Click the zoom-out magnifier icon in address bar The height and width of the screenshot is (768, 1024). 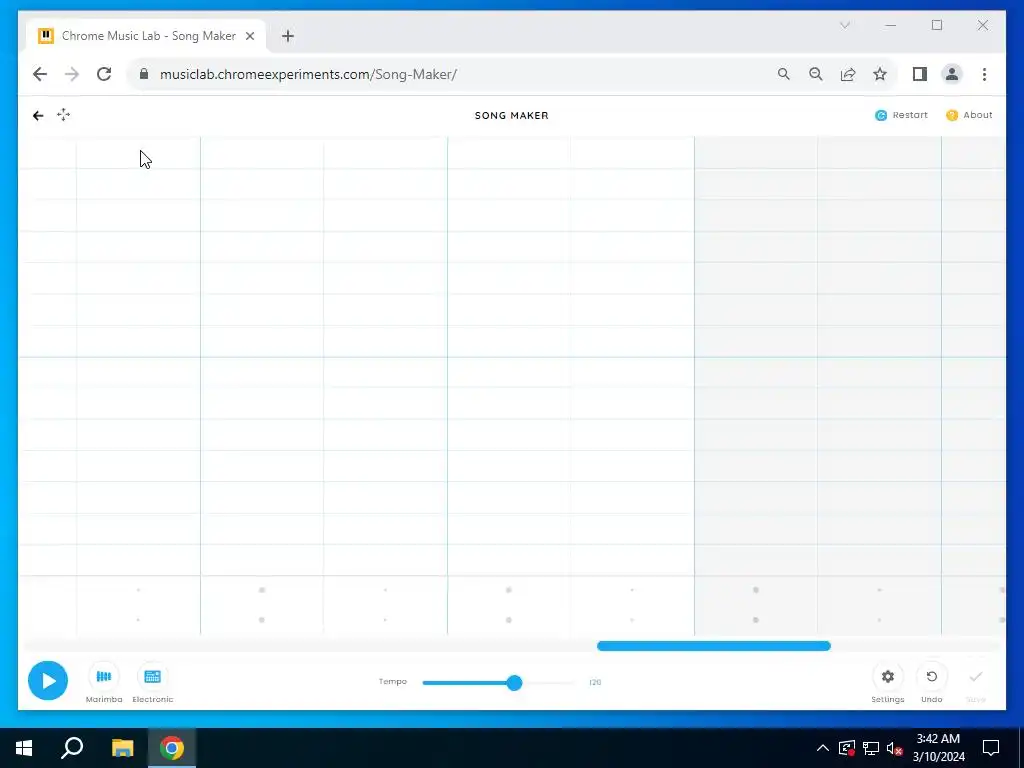coord(816,74)
